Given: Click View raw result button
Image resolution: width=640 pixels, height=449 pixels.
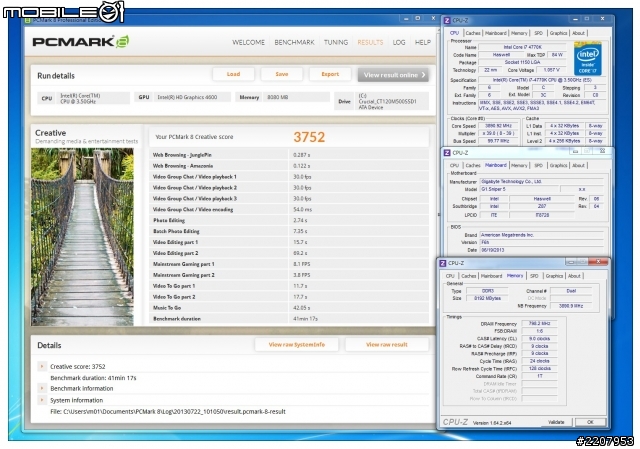Looking at the screenshot, I should [x=387, y=345].
